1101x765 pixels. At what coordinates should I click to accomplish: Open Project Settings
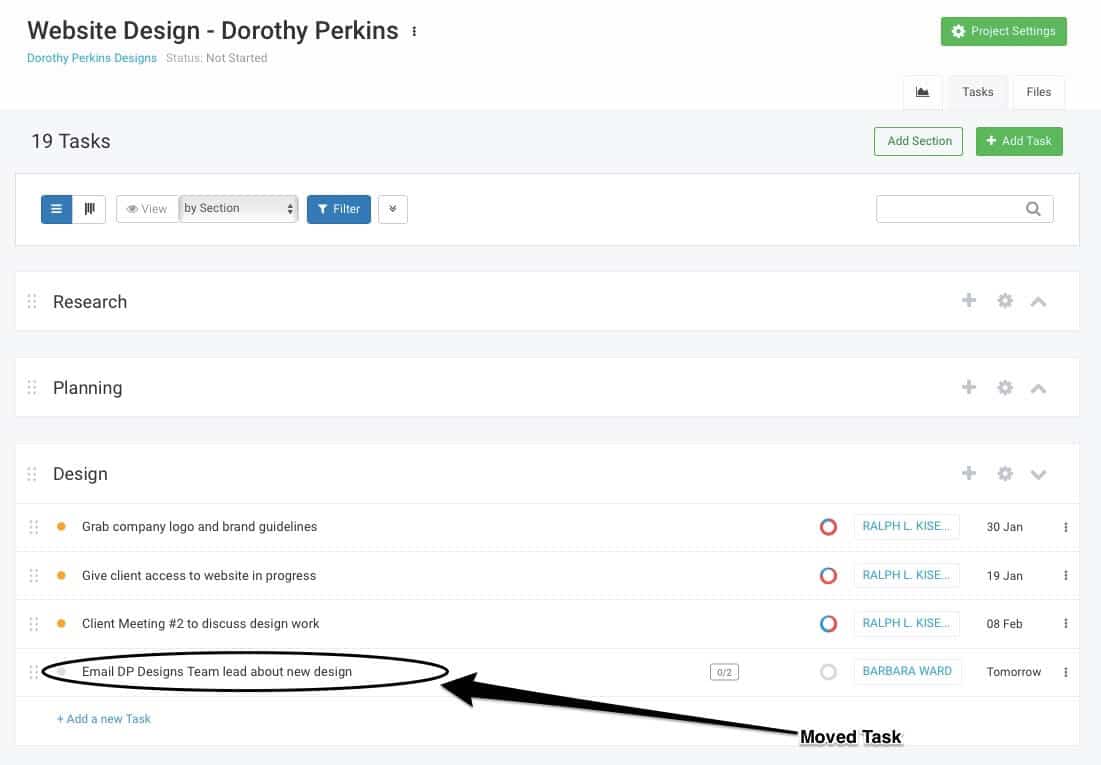point(1003,31)
